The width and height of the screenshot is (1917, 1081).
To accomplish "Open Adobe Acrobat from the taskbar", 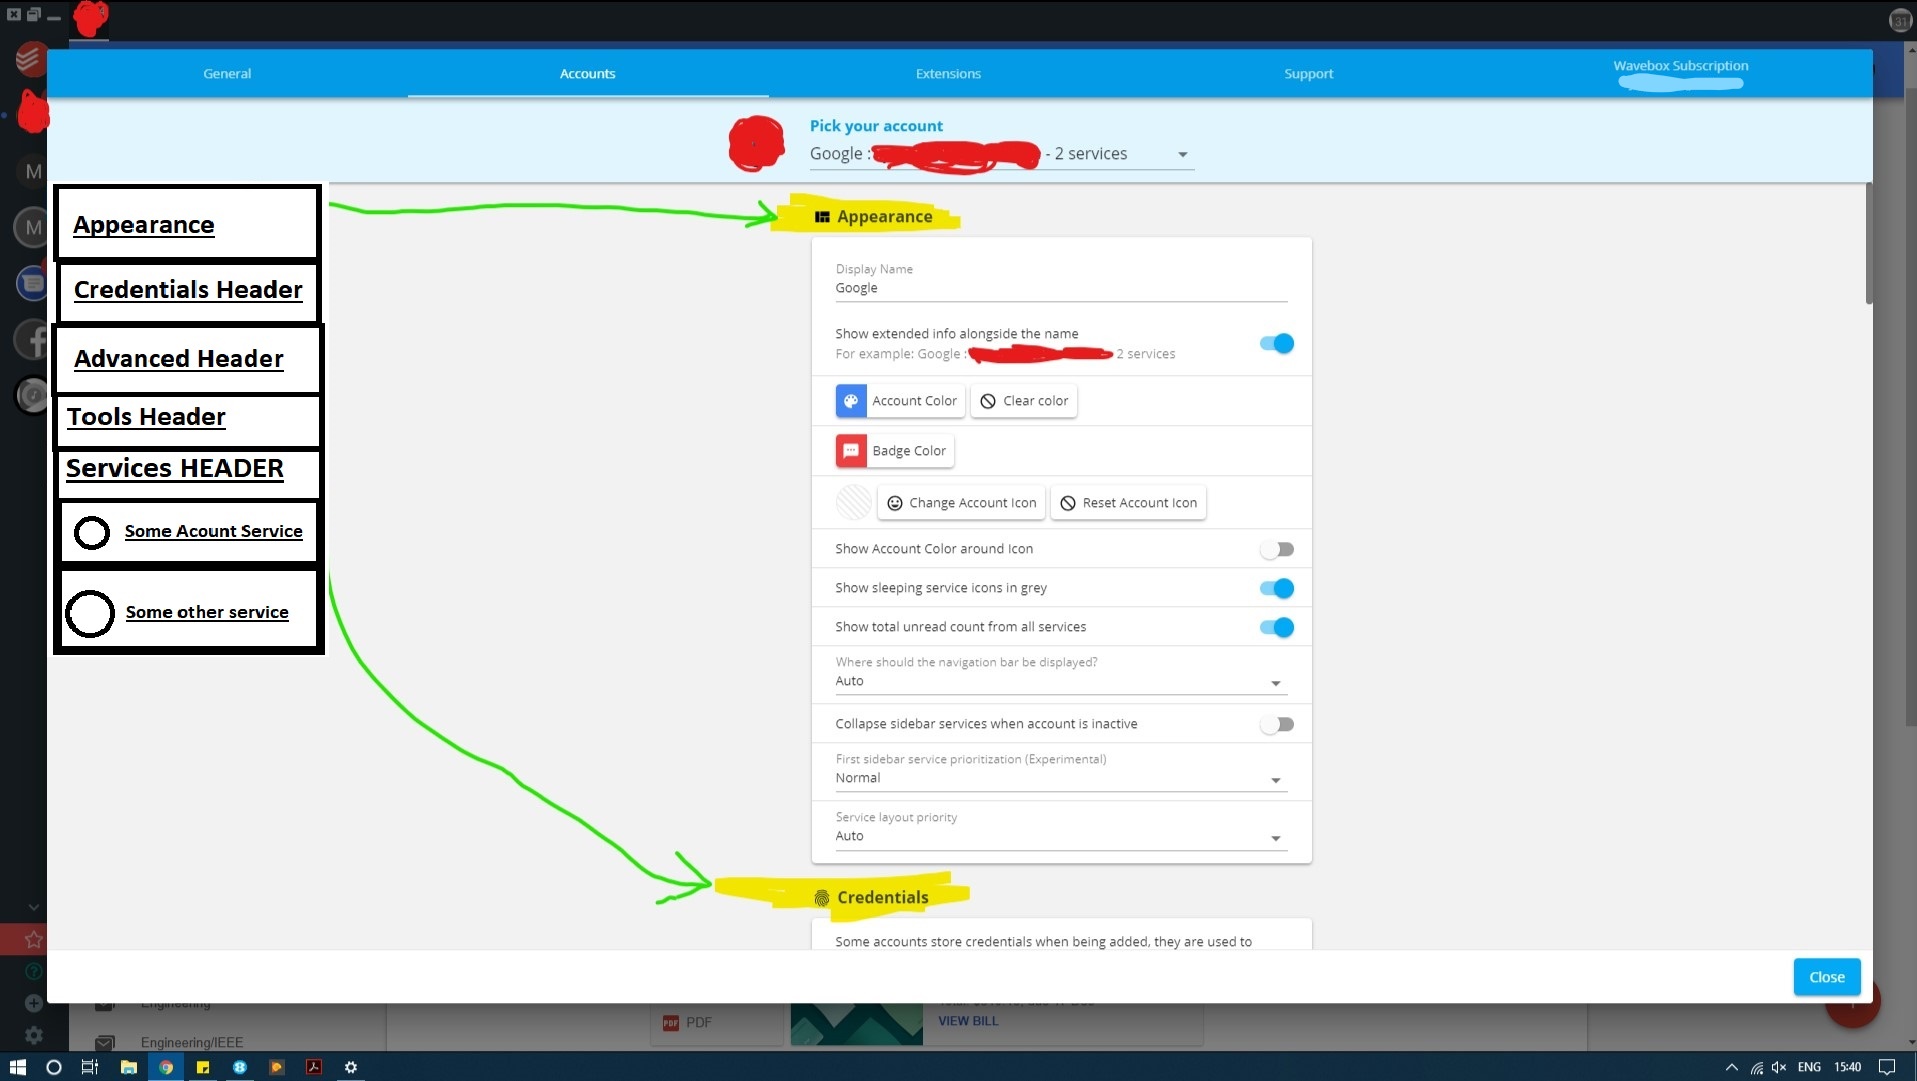I will tap(313, 1067).
